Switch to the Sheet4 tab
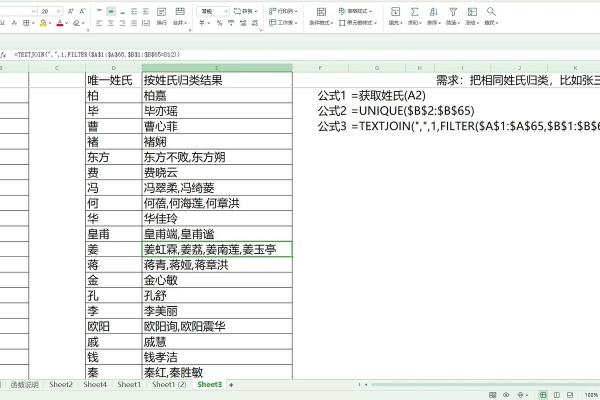Image resolution: width=600 pixels, height=400 pixels. 95,384
